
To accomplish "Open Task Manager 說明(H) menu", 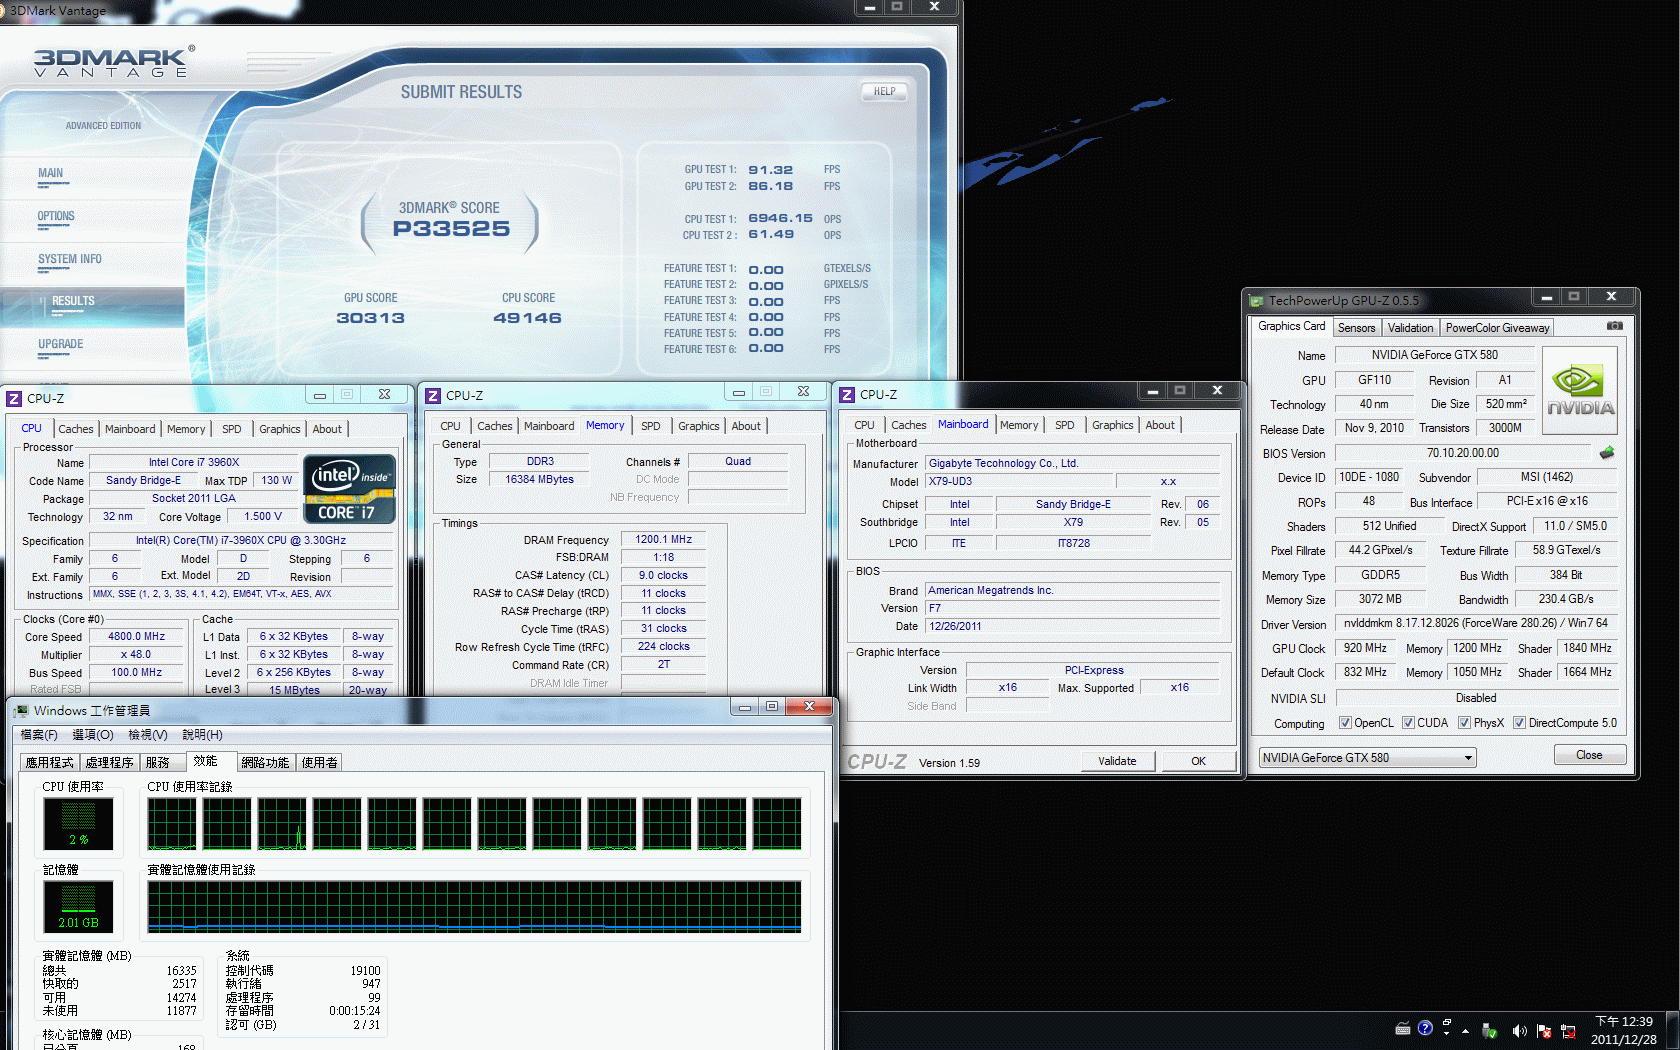I will click(x=202, y=735).
